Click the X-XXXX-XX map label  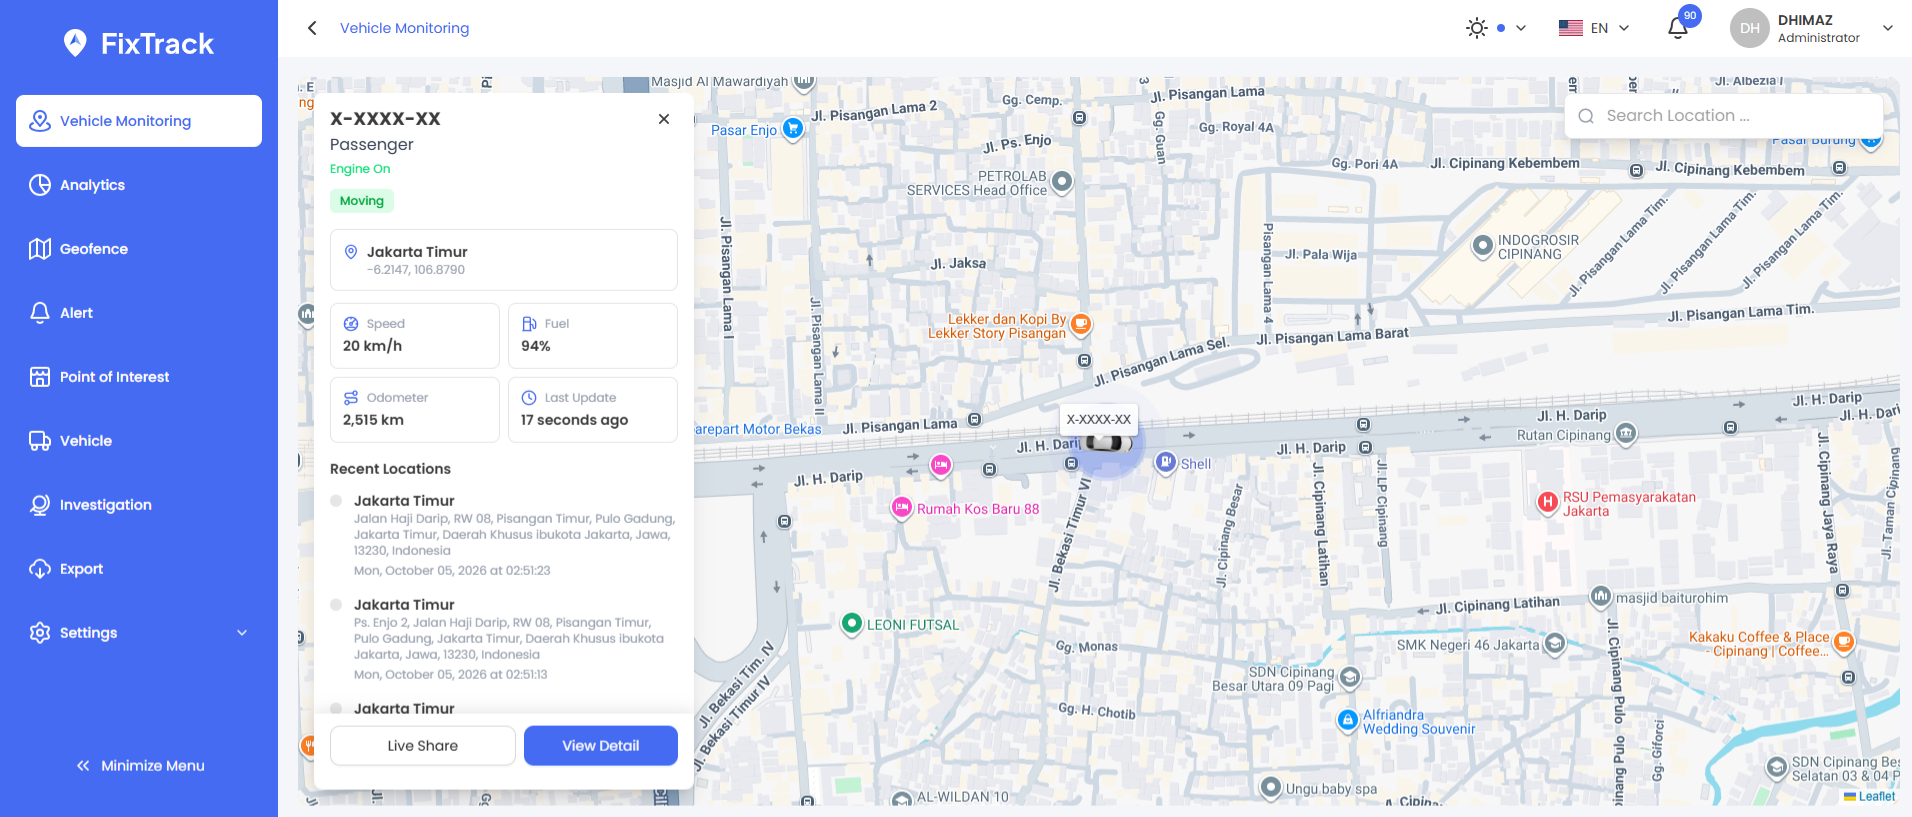pos(1099,420)
